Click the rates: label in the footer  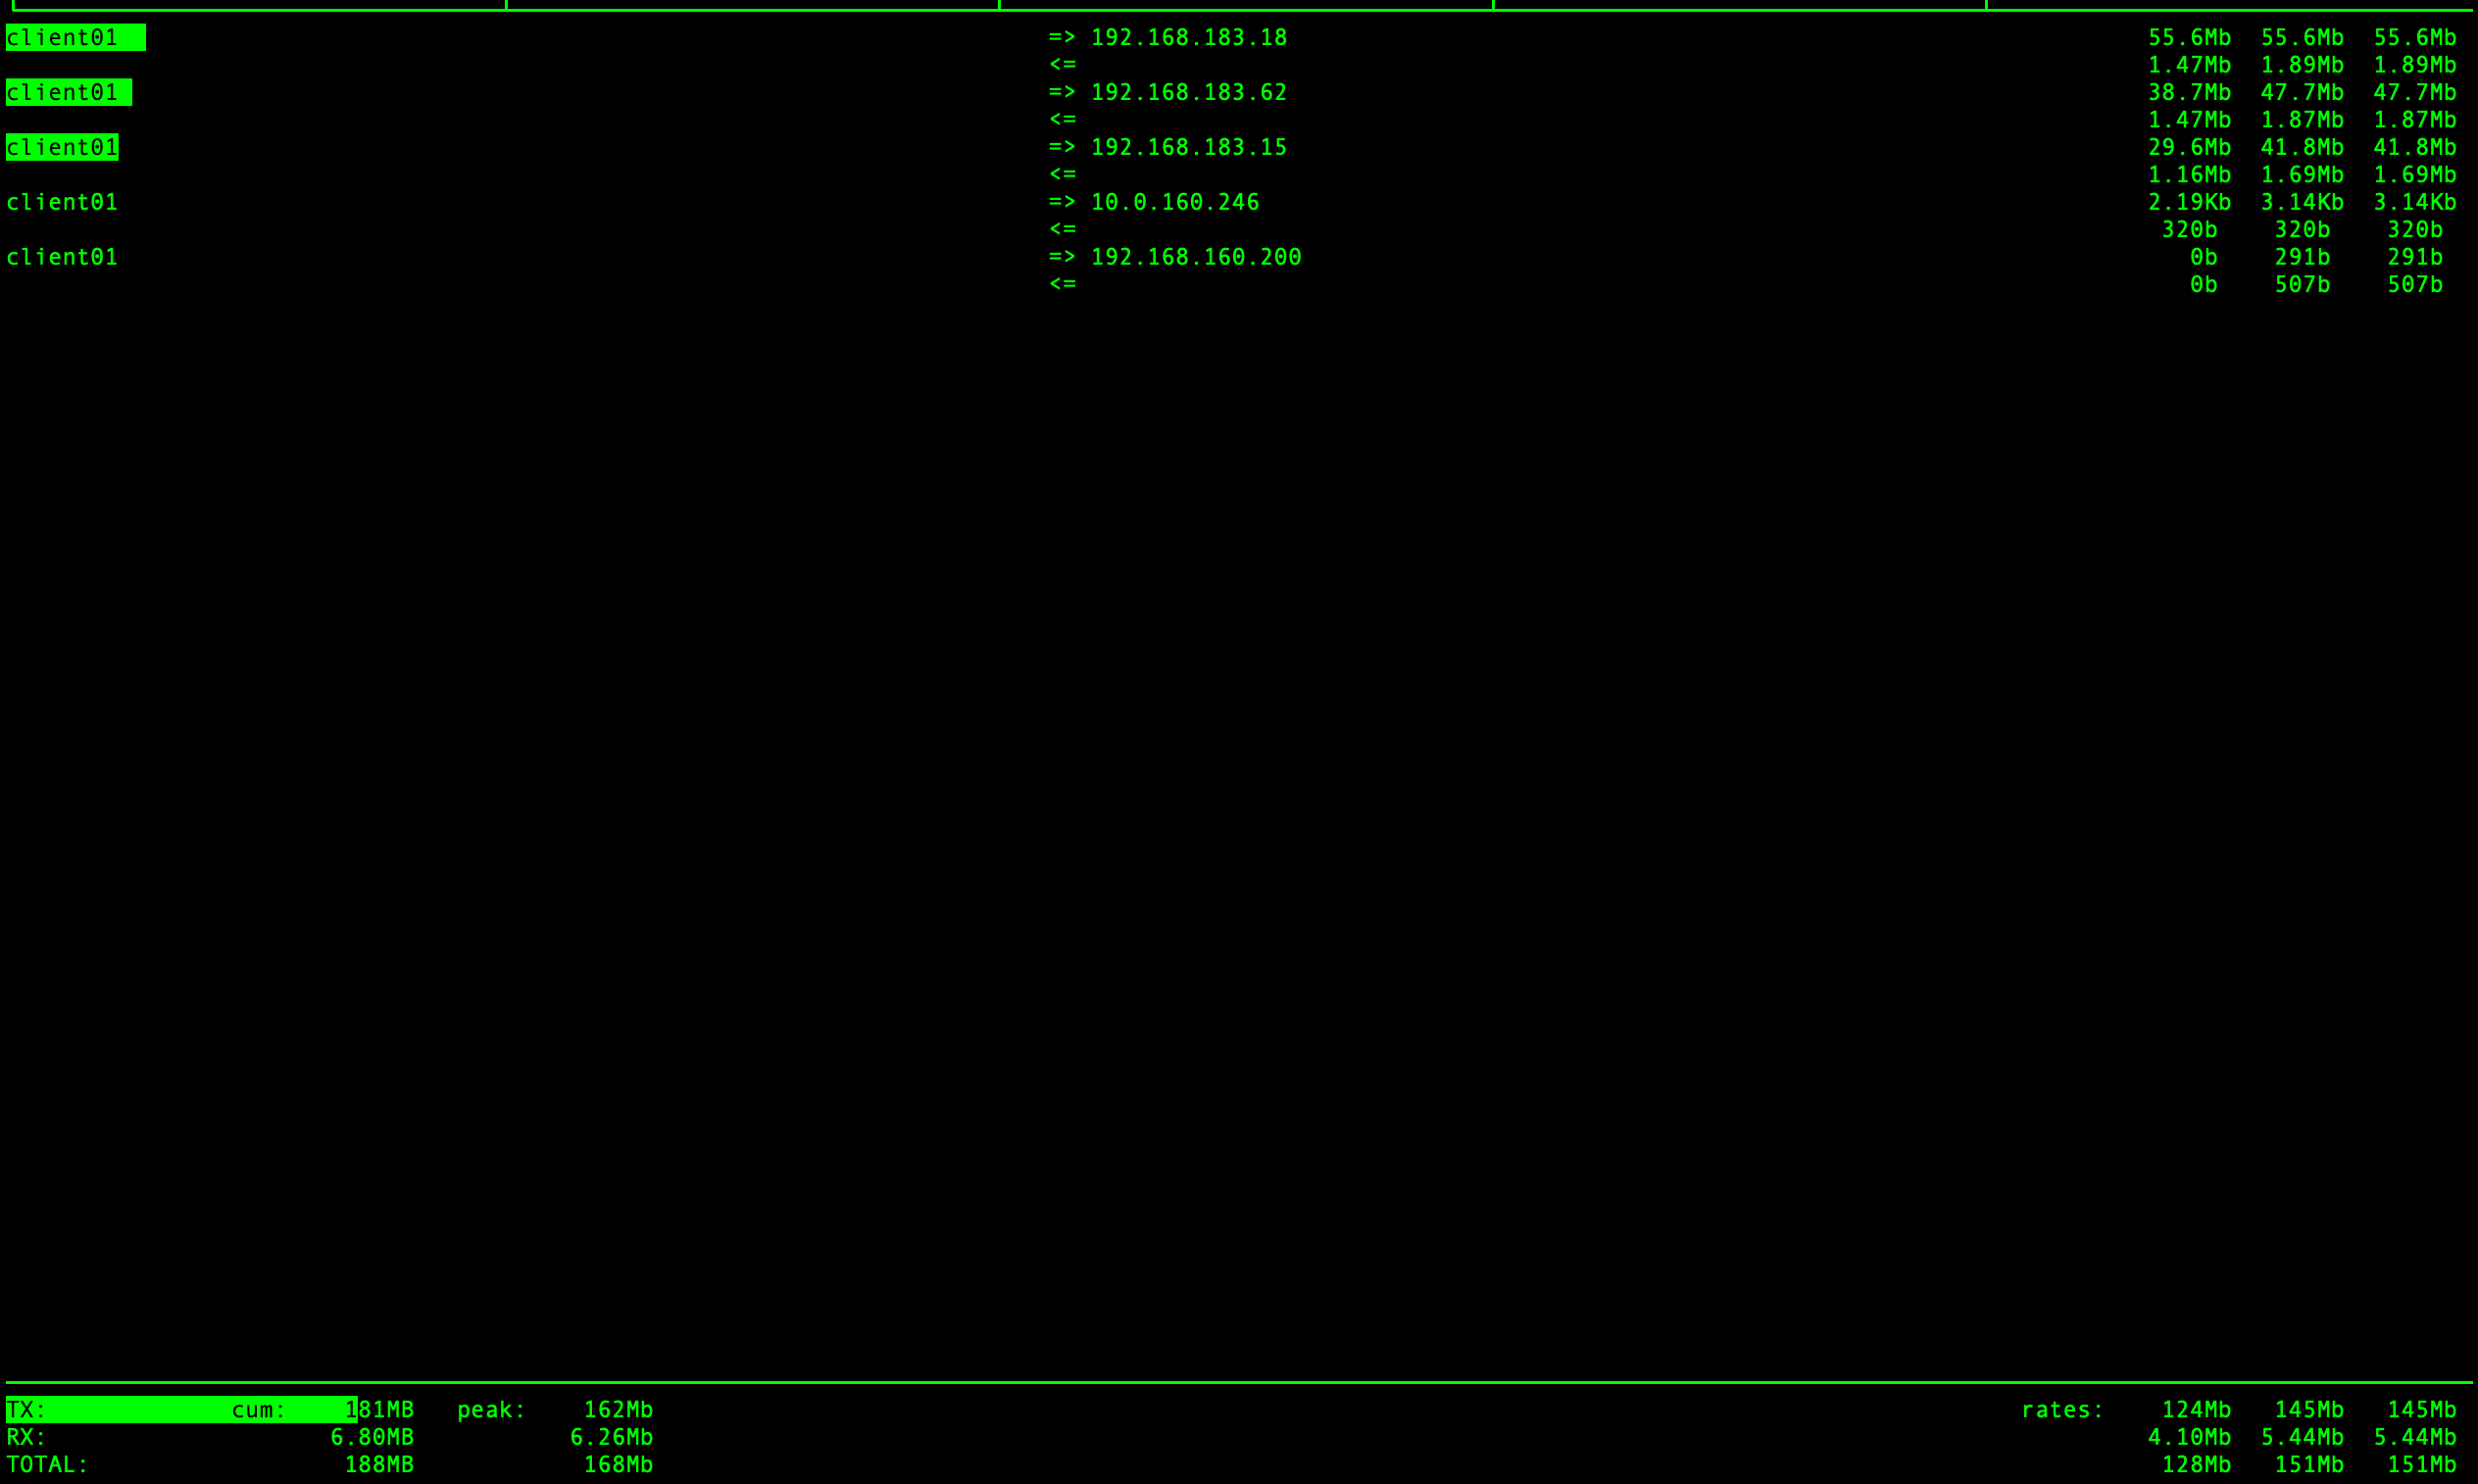tap(2062, 1410)
